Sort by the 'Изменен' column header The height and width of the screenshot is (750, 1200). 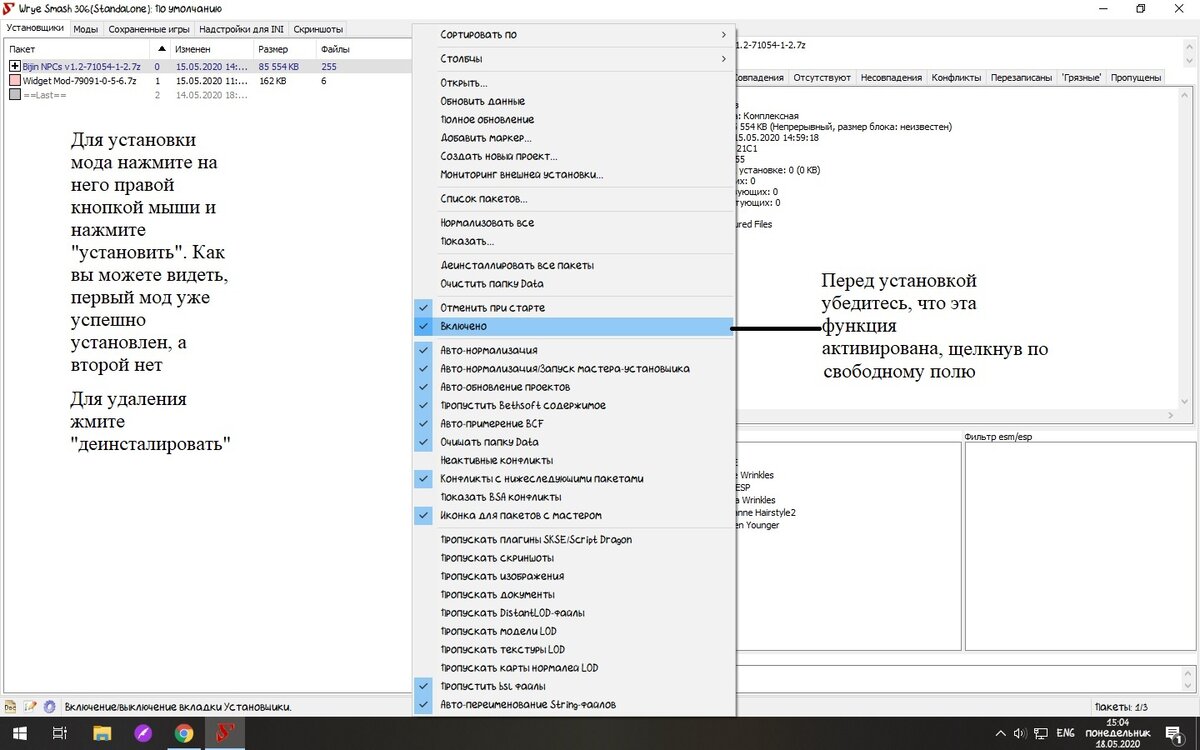click(212, 49)
